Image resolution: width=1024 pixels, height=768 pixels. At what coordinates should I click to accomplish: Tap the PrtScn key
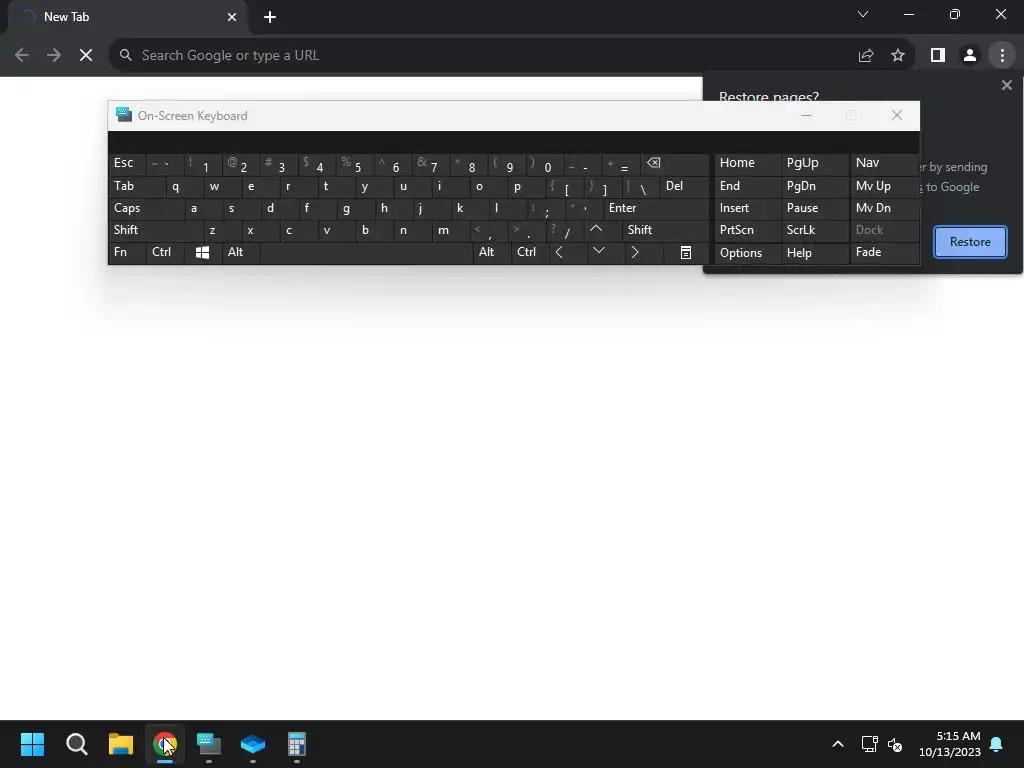point(747,231)
